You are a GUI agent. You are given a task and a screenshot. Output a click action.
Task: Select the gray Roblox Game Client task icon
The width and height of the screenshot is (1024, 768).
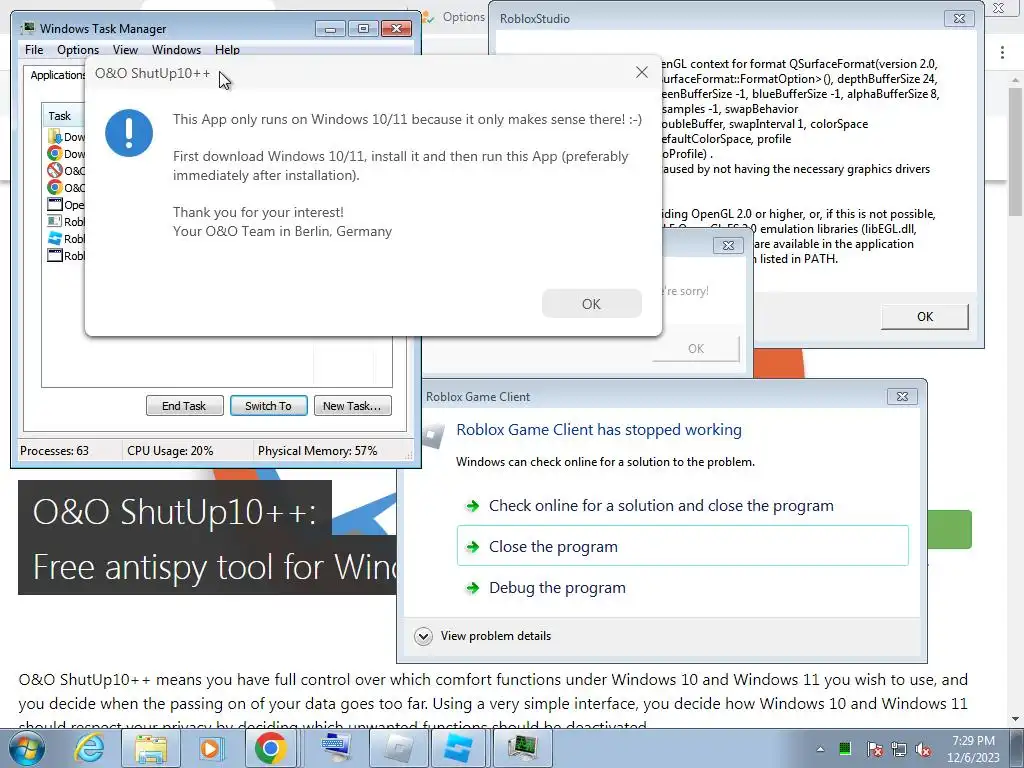point(55,221)
